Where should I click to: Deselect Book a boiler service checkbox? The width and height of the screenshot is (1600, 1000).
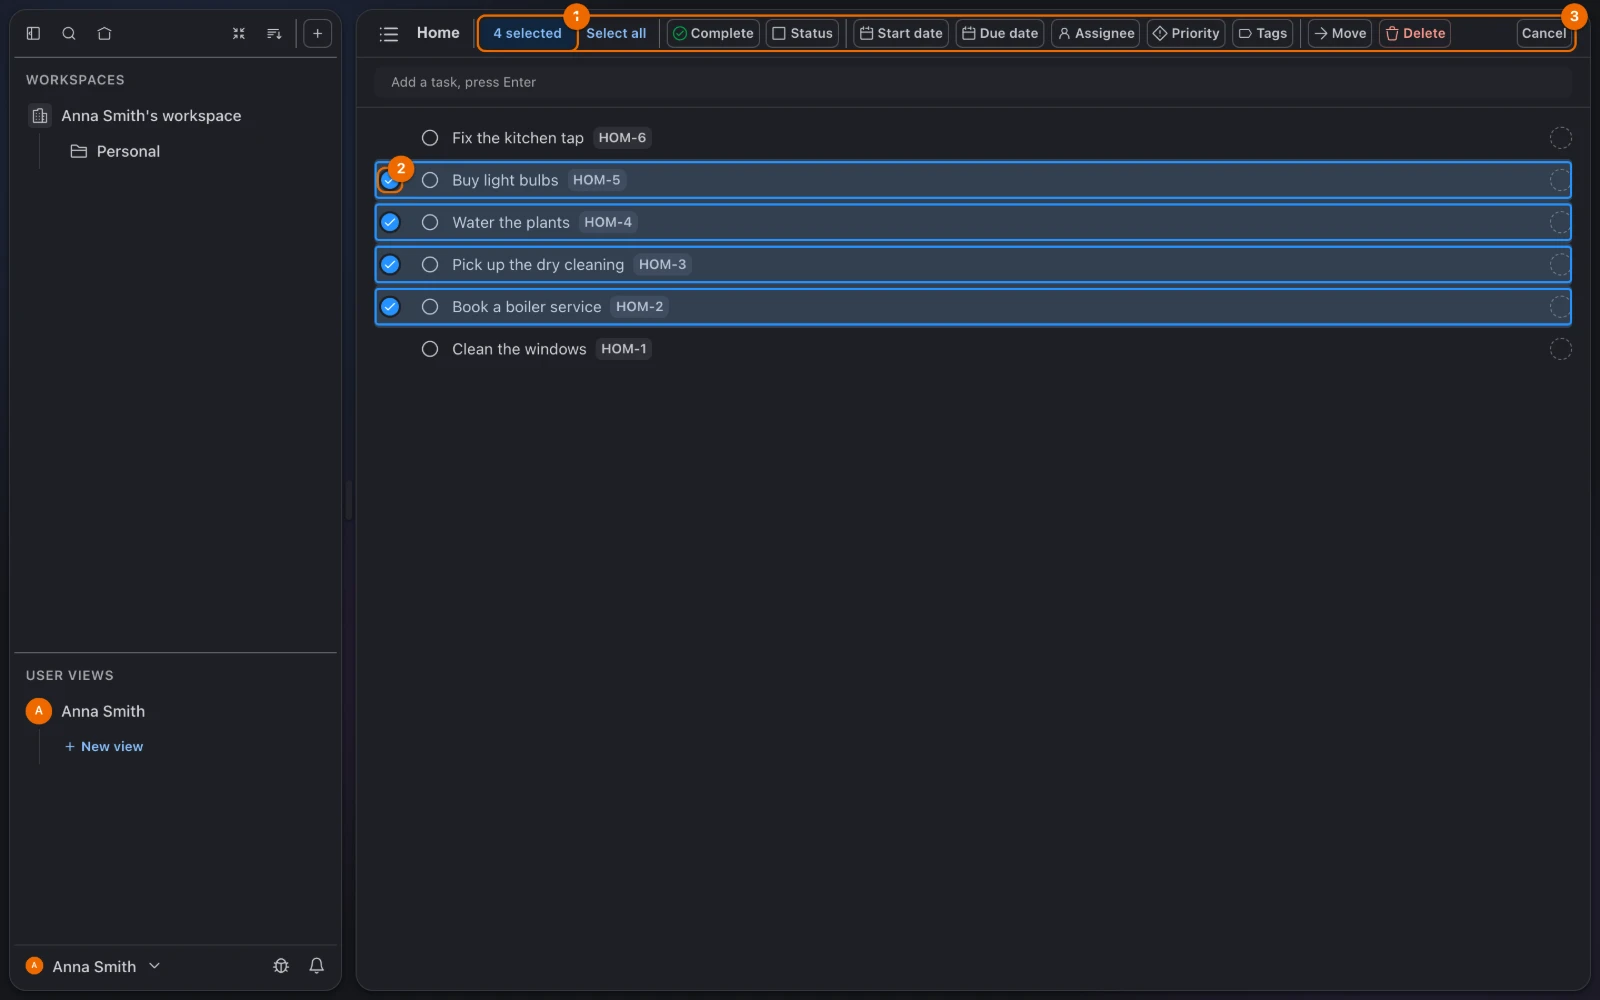coord(390,307)
